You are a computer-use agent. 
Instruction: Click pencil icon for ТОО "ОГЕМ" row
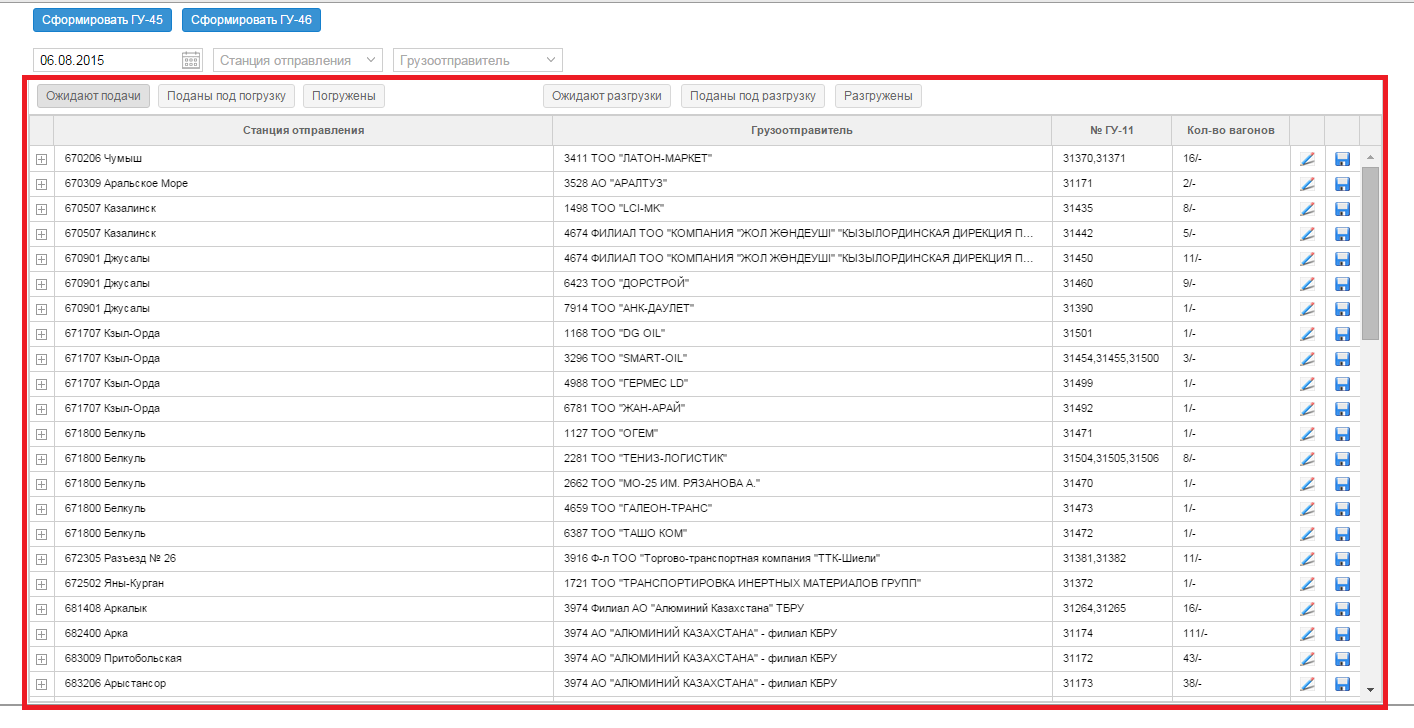(x=1307, y=433)
